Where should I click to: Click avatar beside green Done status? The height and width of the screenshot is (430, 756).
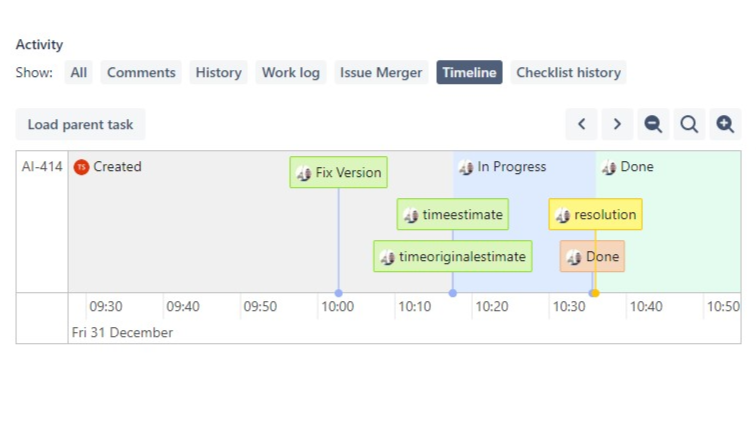tap(608, 167)
